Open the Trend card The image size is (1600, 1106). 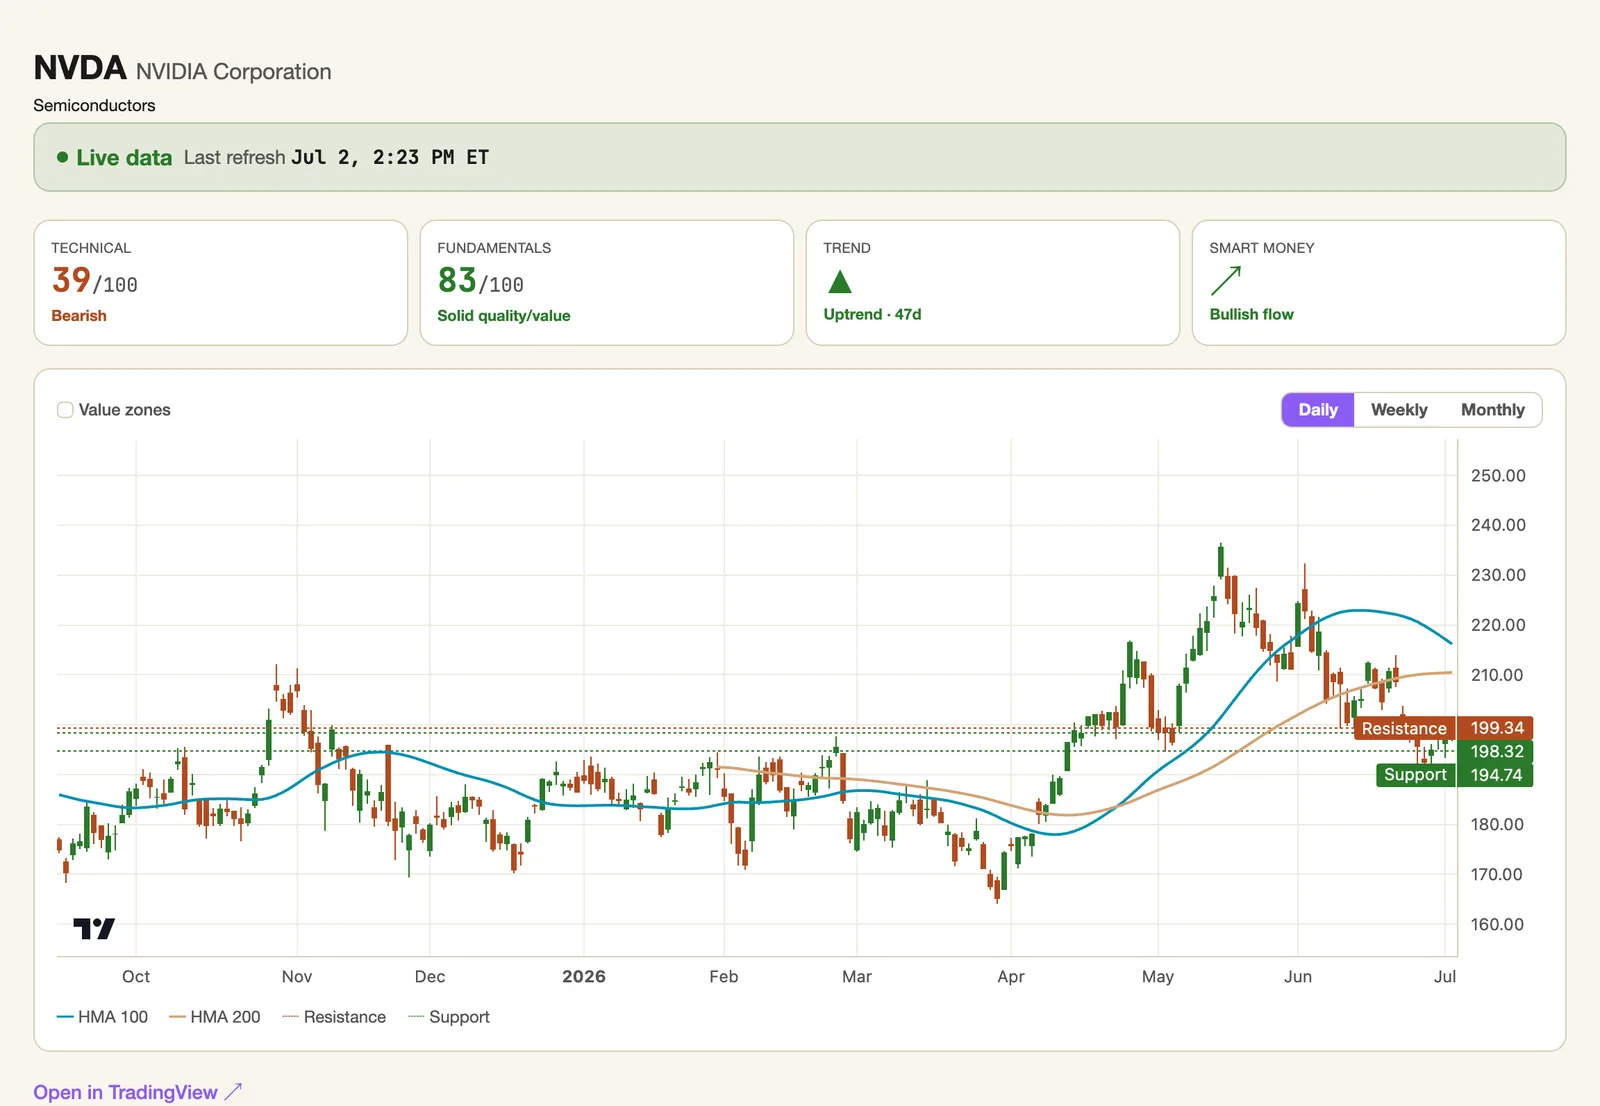click(x=993, y=283)
